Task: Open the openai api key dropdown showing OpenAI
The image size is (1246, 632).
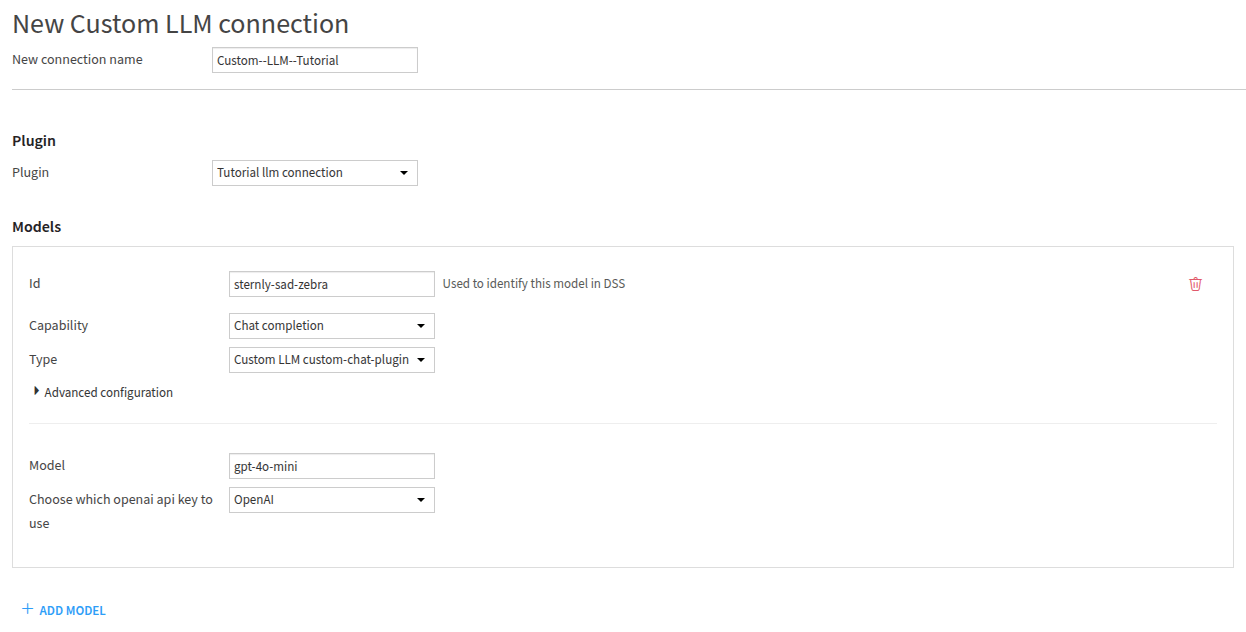Action: 332,500
